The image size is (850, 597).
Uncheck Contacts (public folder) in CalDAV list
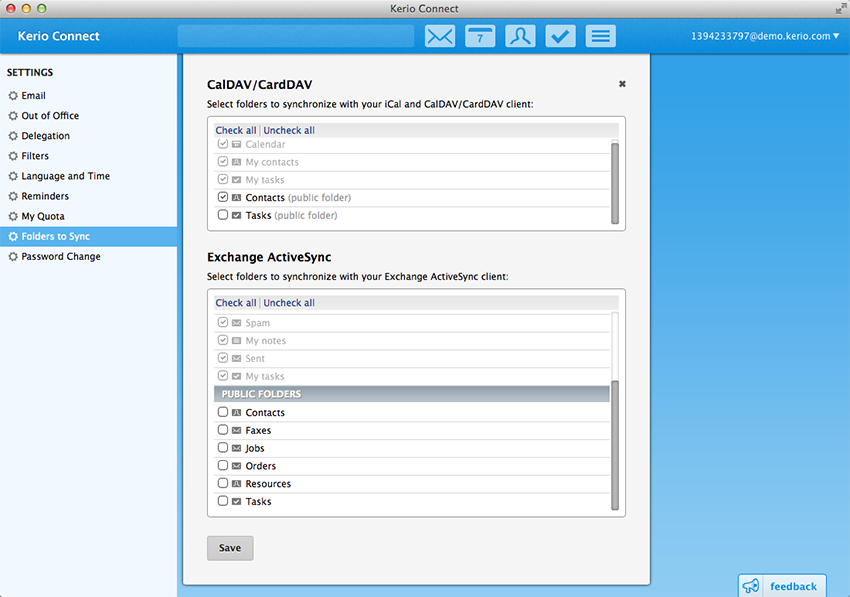(223, 197)
